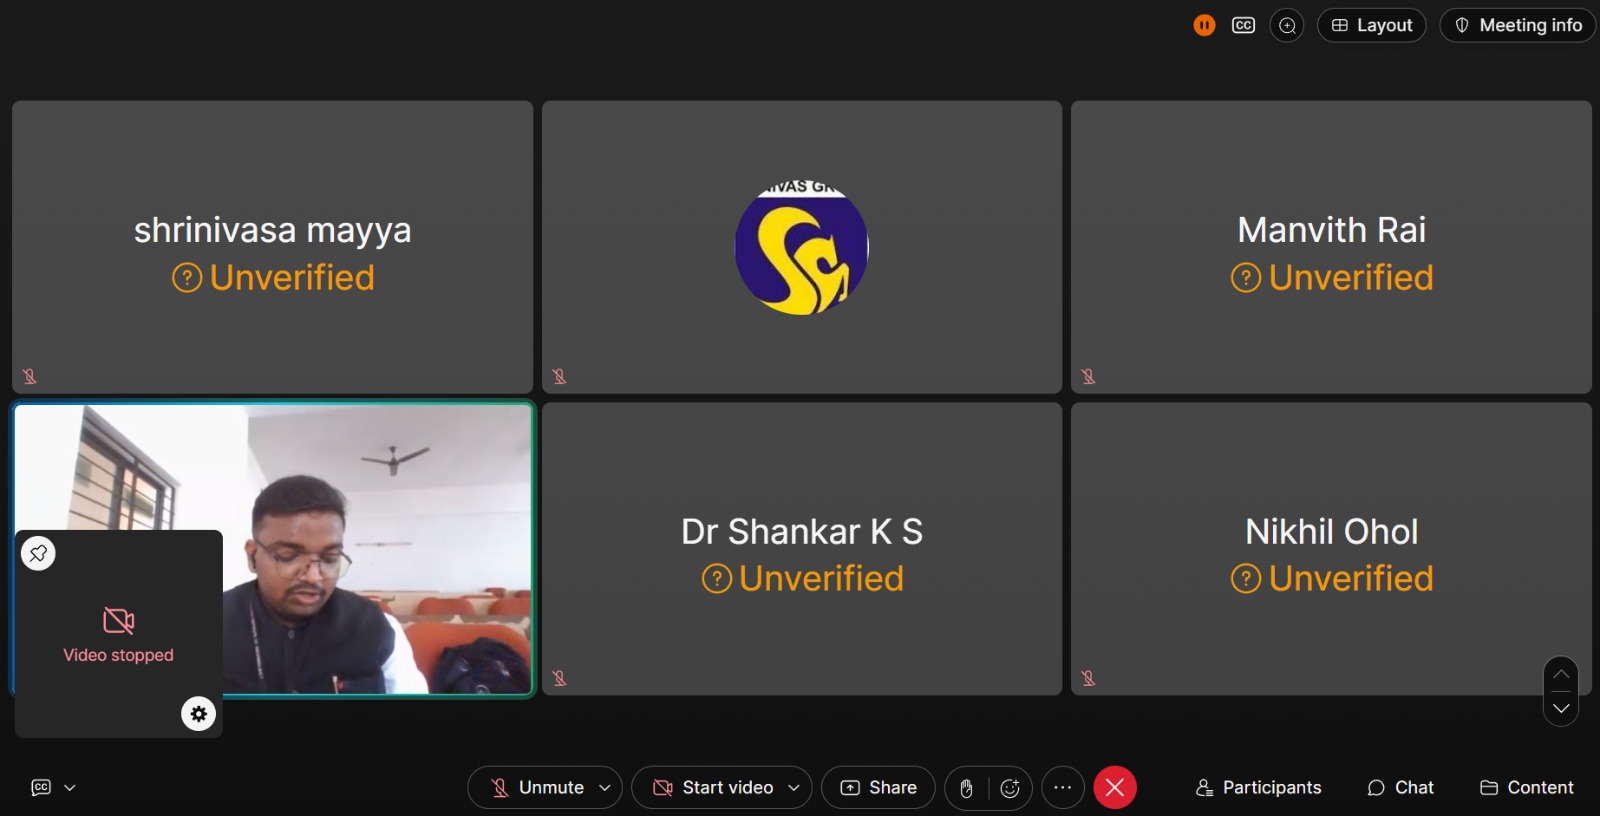Expand video options arrow beside Start video
The height and width of the screenshot is (816, 1600).
[x=794, y=788]
